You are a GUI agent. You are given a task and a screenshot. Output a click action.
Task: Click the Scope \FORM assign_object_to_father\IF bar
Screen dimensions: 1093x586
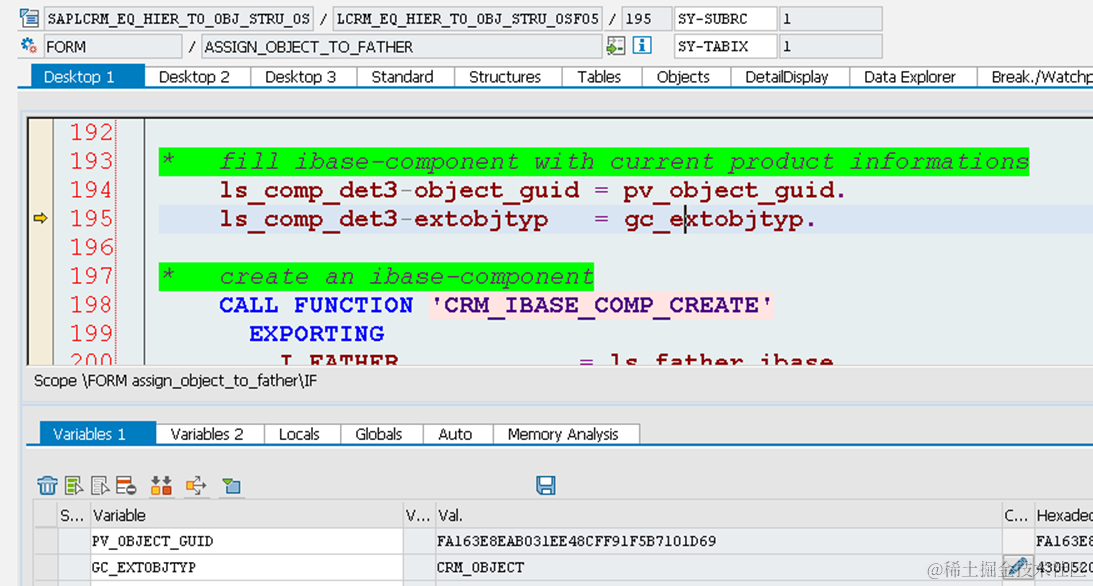[x=176, y=380]
